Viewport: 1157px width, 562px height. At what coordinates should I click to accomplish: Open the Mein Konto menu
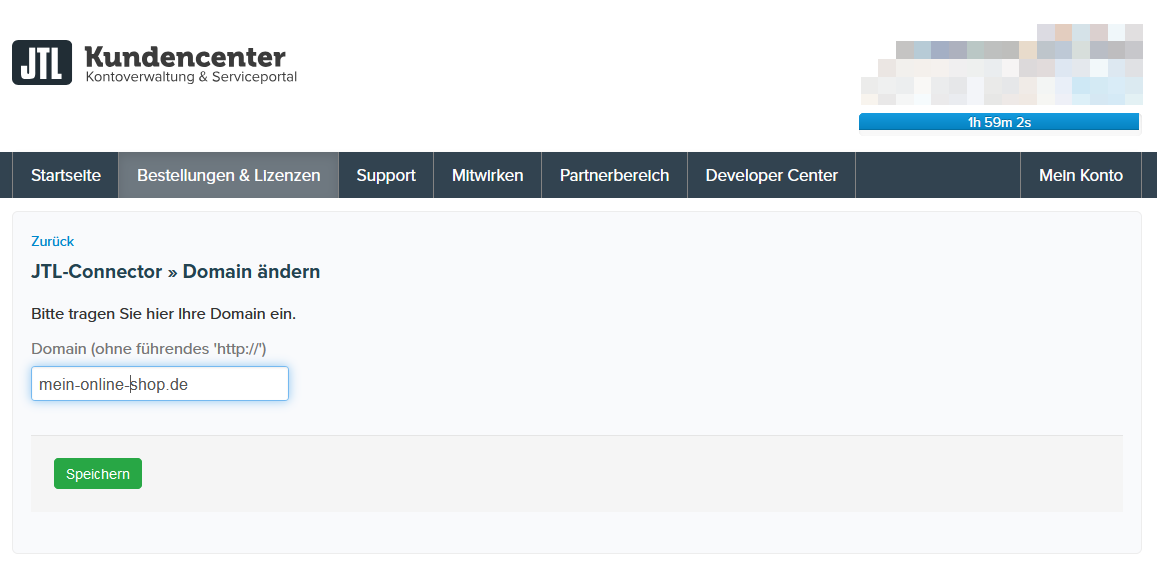(1081, 176)
